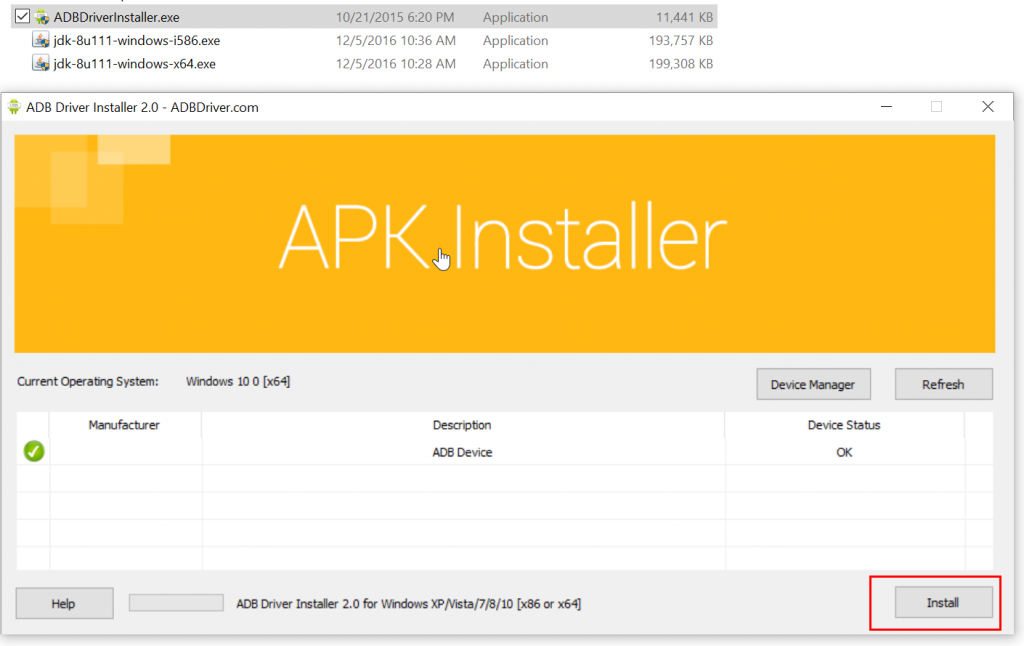
Task: Click the jdk-8u111-windows-i586.exe file icon
Action: 40,40
